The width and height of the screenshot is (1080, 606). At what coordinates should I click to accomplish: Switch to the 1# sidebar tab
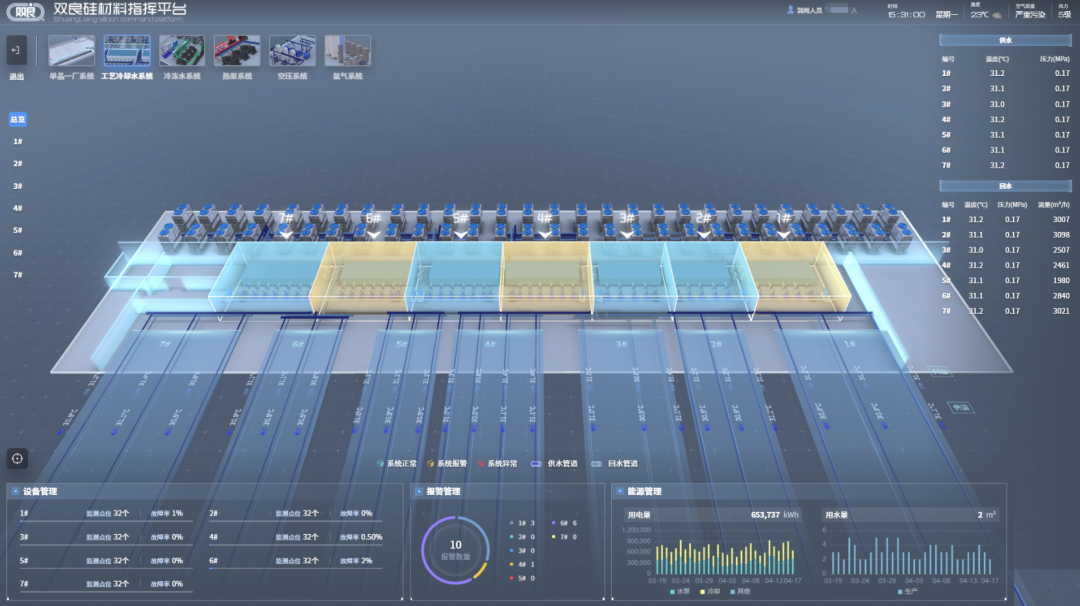(17, 141)
